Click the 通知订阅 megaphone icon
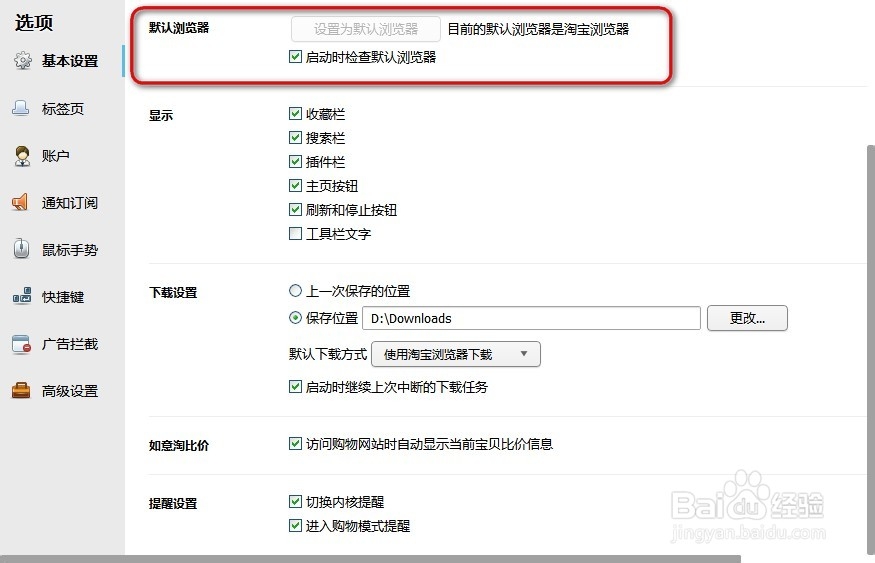The image size is (875, 563). tap(22, 203)
